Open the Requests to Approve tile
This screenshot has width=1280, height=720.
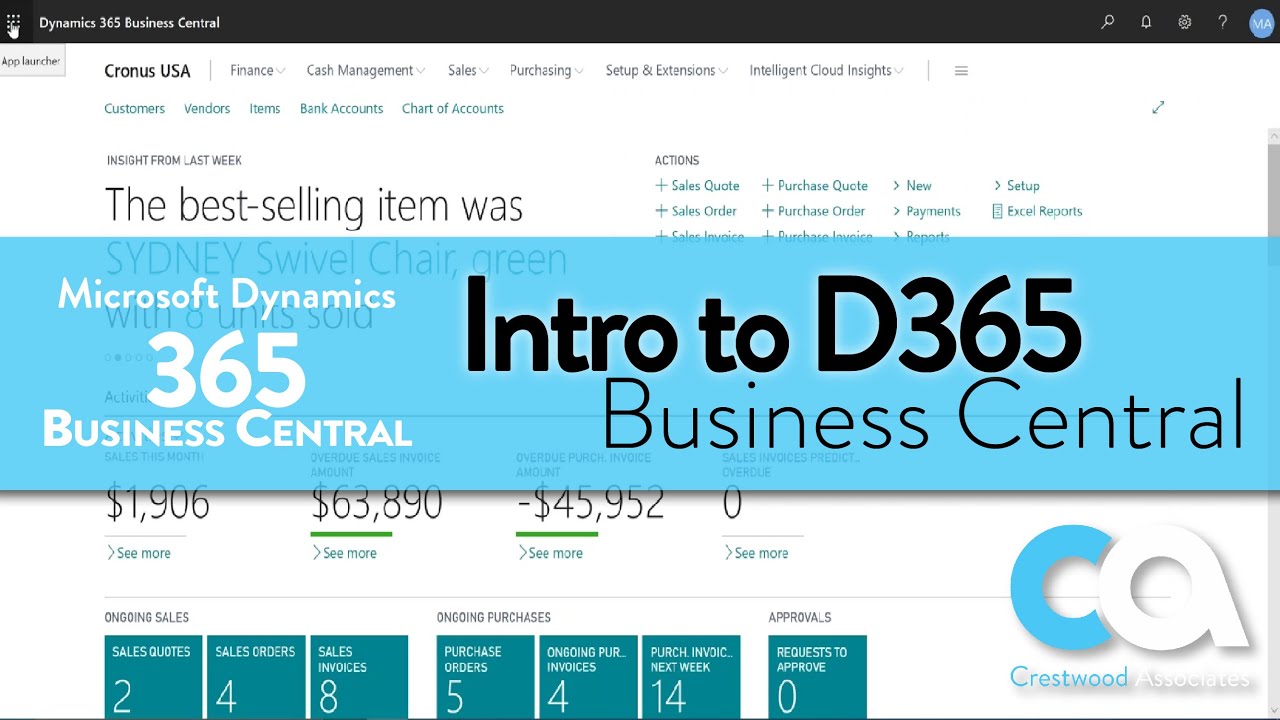[x=818, y=677]
